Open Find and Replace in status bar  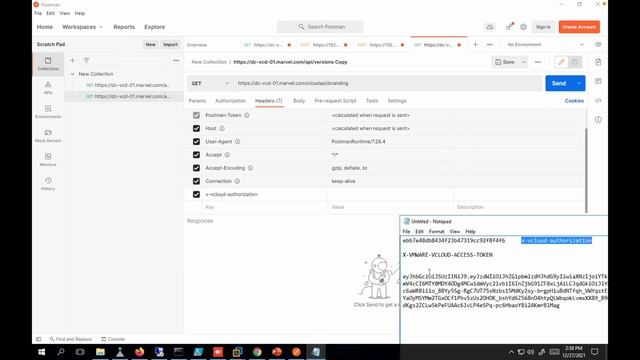[x=71, y=339]
